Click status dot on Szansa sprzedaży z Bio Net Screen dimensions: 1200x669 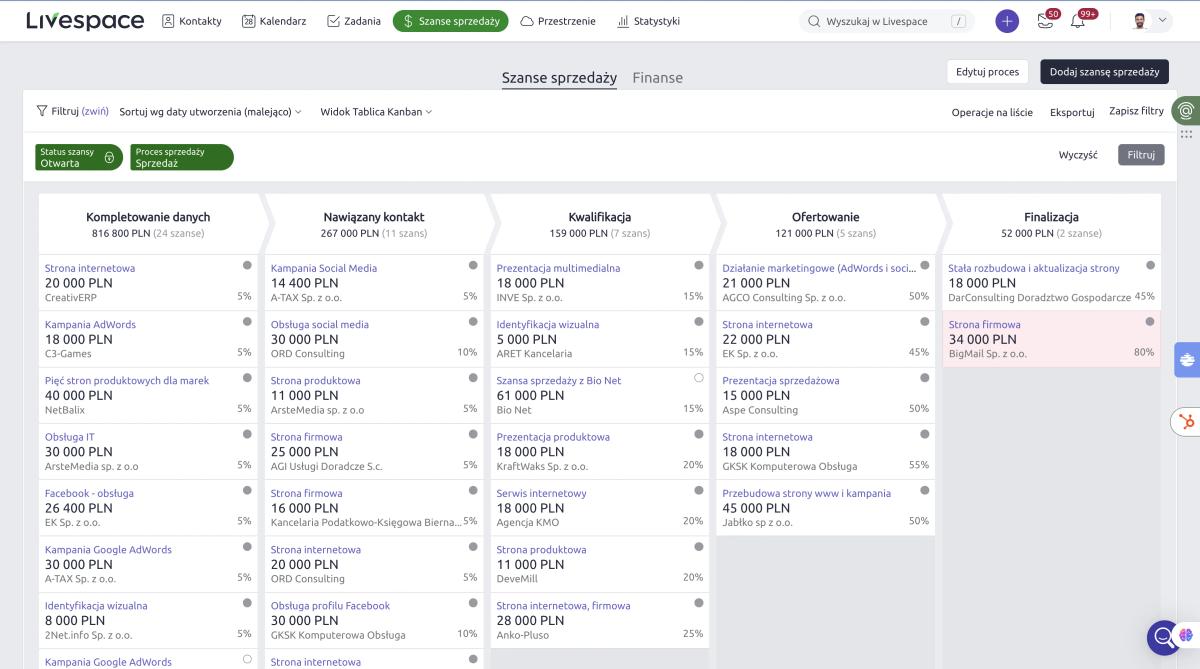point(699,378)
